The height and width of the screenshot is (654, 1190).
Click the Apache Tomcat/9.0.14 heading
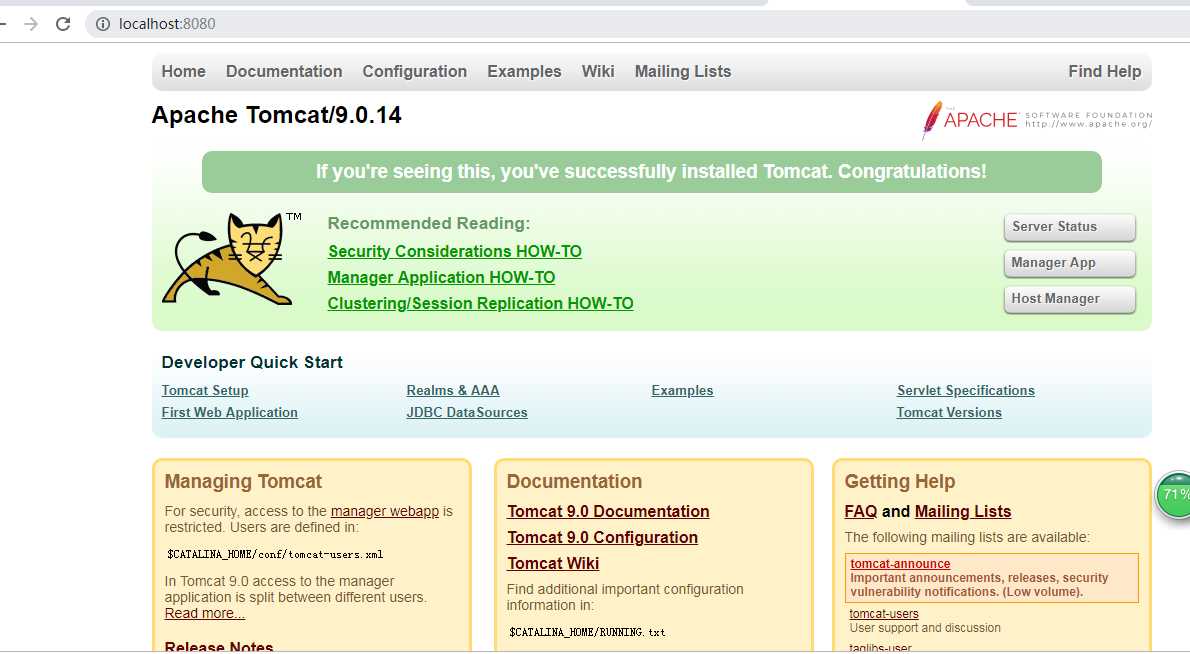(x=277, y=115)
